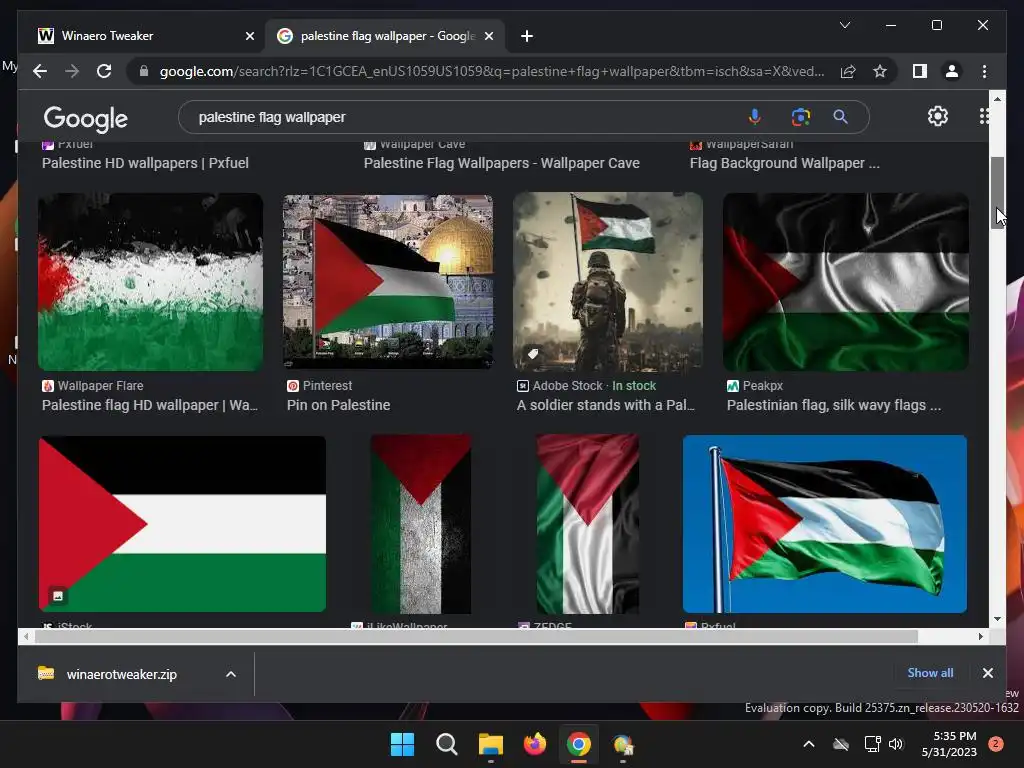Image resolution: width=1024 pixels, height=768 pixels.
Task: Click the forward navigation arrow
Action: point(72,71)
